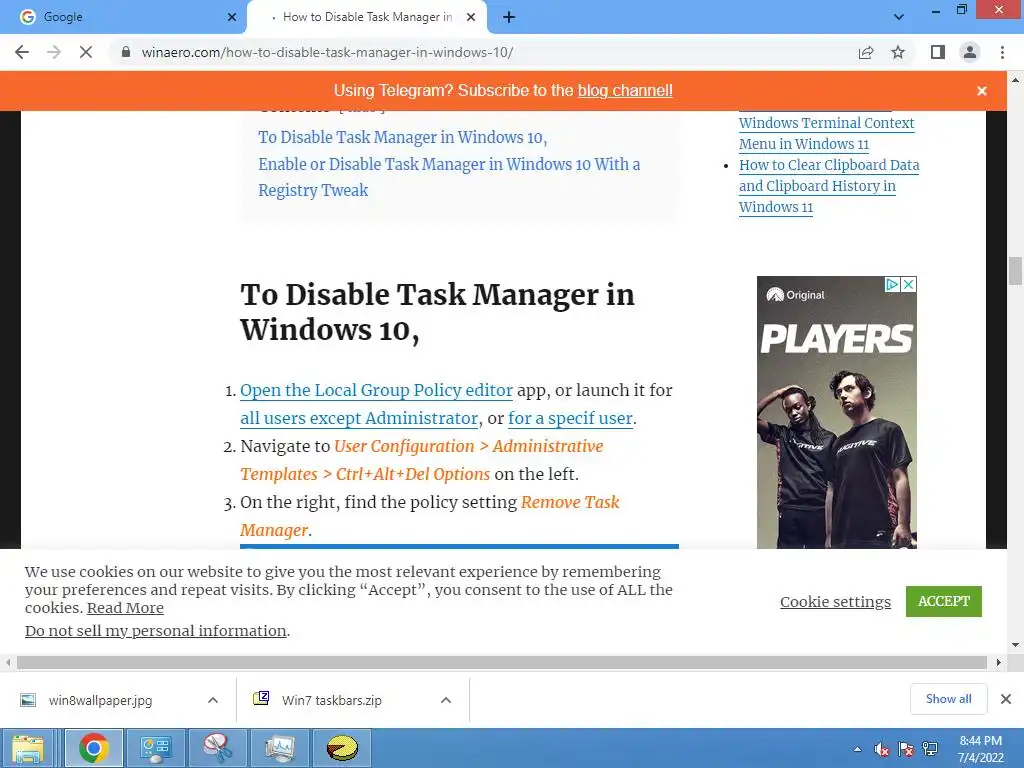Open Enable or Disable Task Manager Registry Tweak link
1024x768 pixels.
pyautogui.click(x=449, y=177)
